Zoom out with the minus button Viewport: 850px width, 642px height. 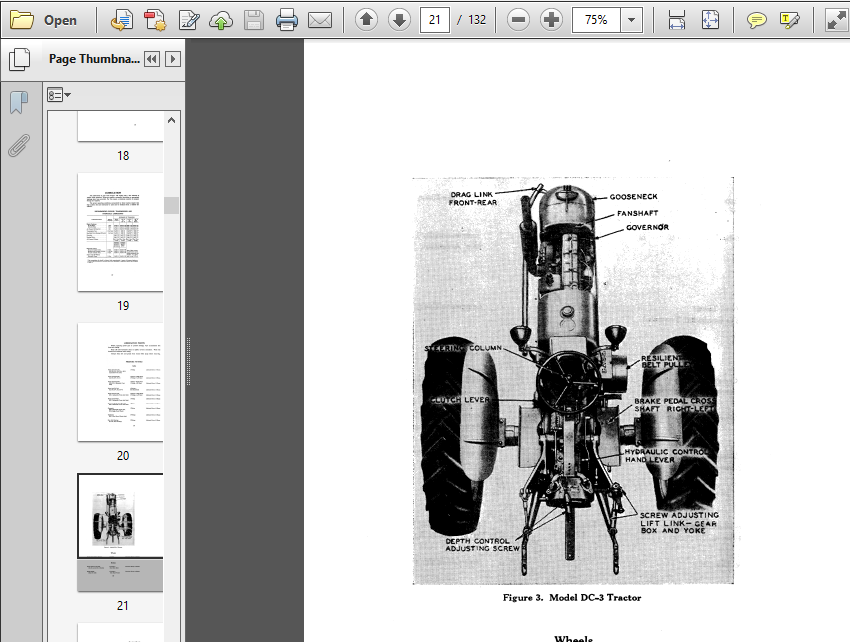[x=518, y=20]
